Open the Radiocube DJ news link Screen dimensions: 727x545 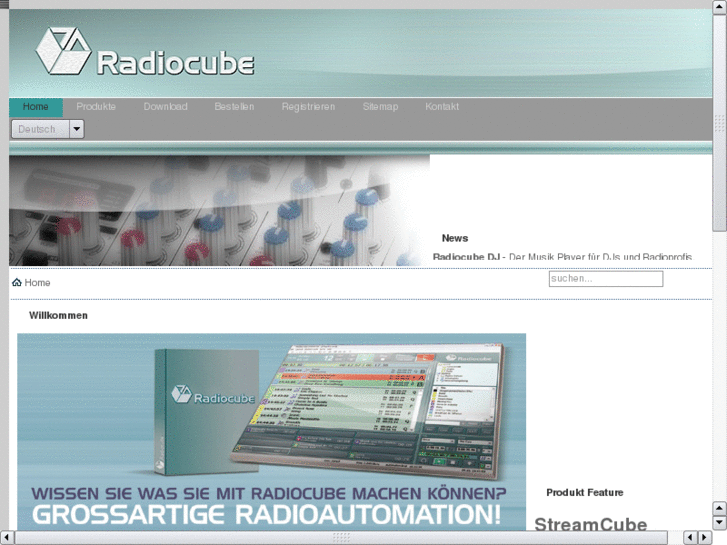[x=466, y=257]
